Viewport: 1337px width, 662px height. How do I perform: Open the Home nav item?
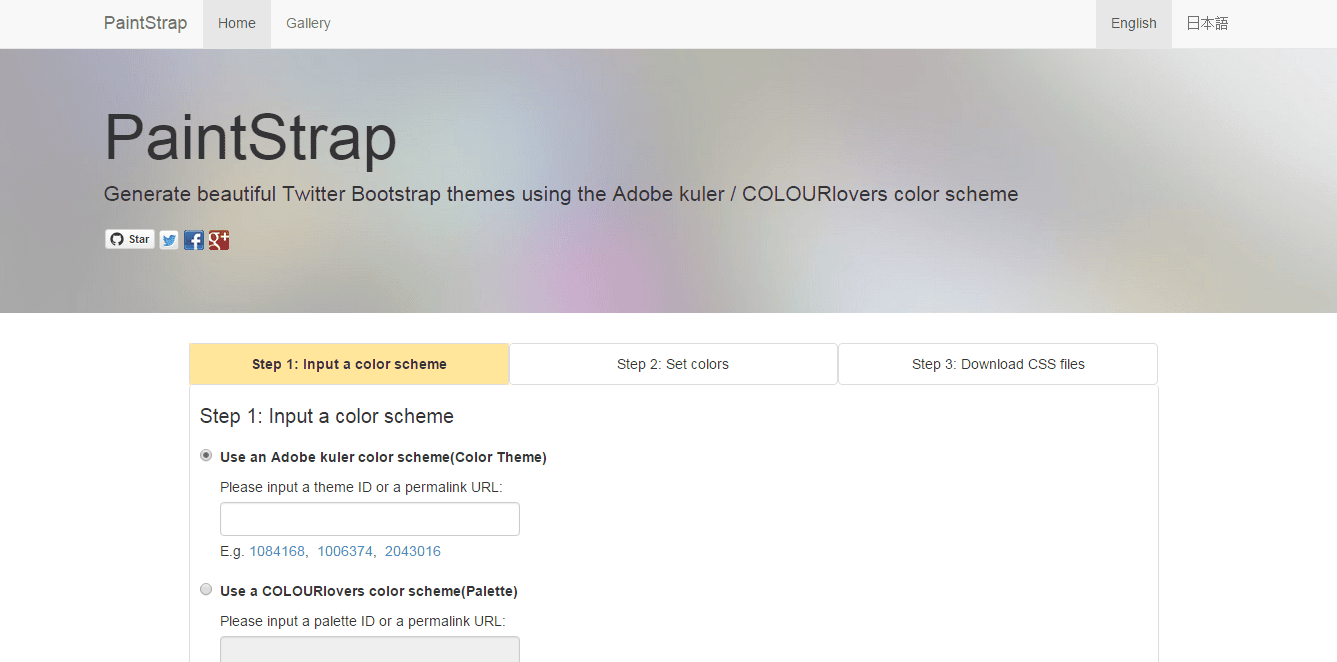[x=237, y=24]
